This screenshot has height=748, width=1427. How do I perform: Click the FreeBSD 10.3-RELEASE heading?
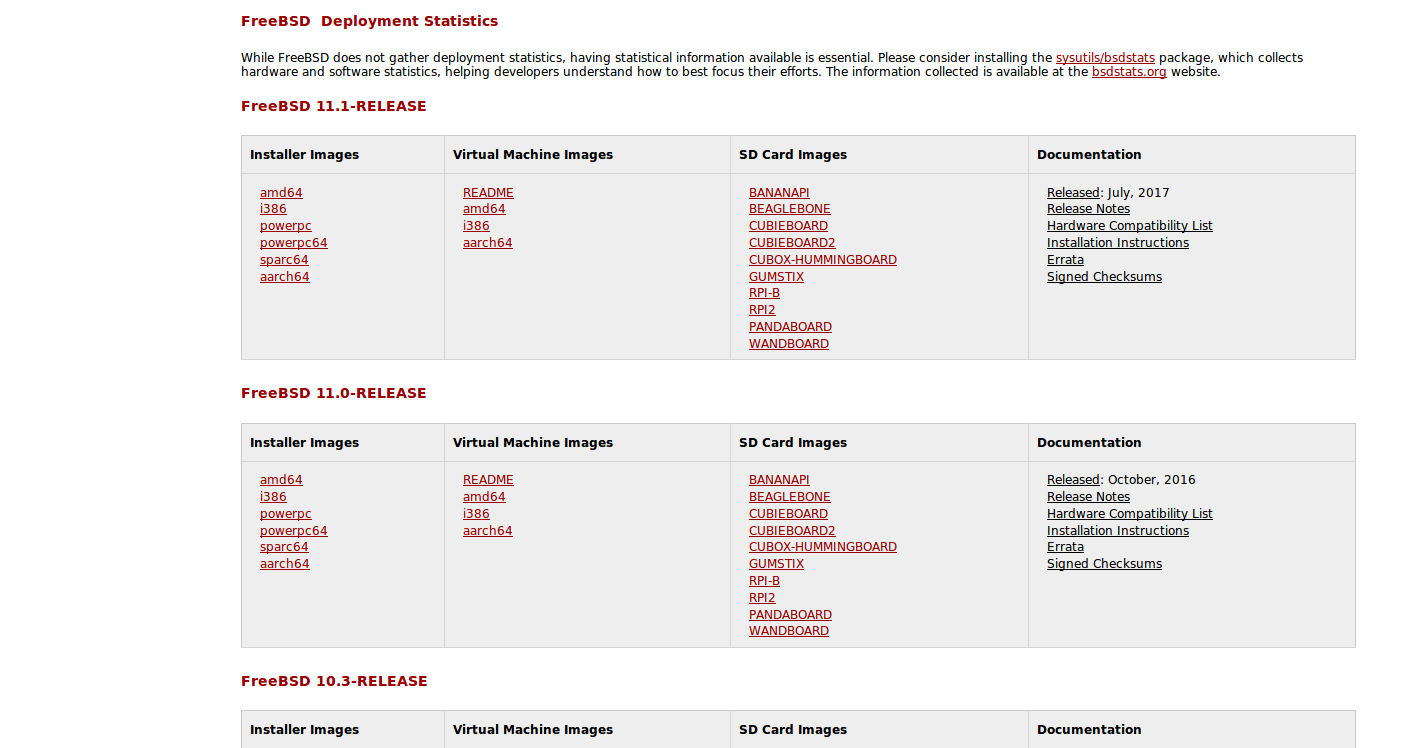click(x=334, y=681)
